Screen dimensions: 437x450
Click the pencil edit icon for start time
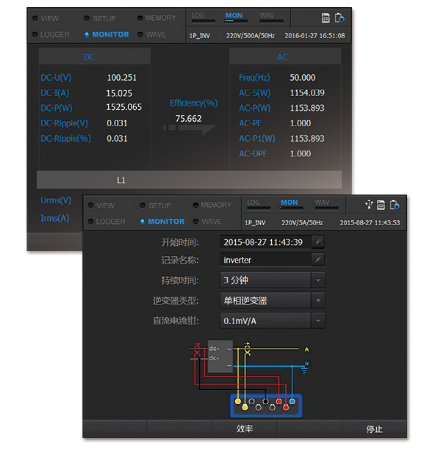coord(318,241)
